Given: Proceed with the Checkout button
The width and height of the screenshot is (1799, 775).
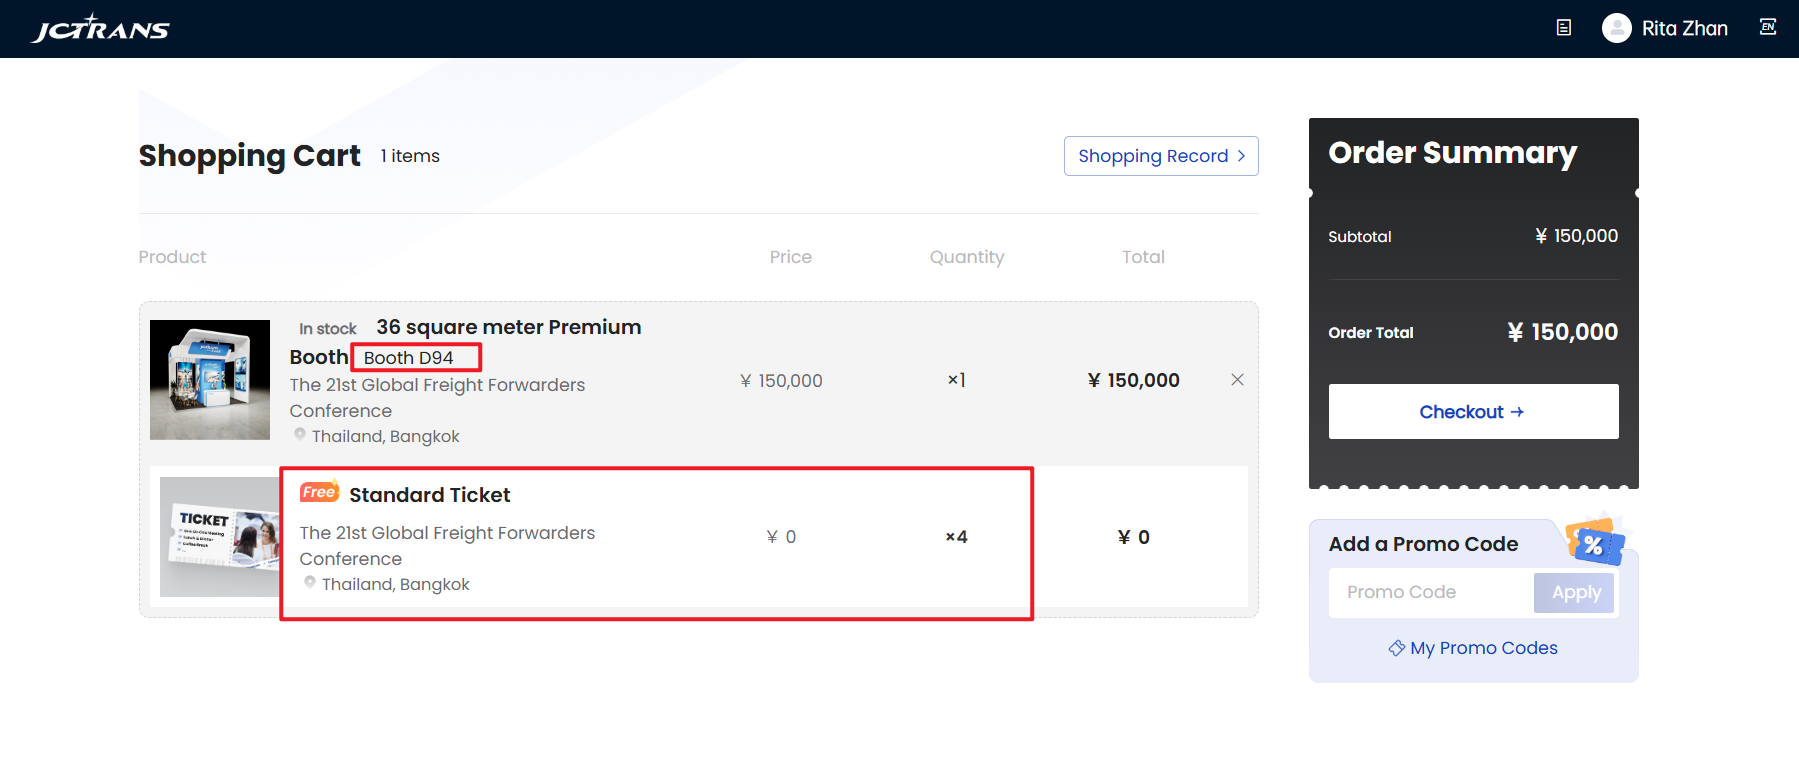Looking at the screenshot, I should [1472, 412].
